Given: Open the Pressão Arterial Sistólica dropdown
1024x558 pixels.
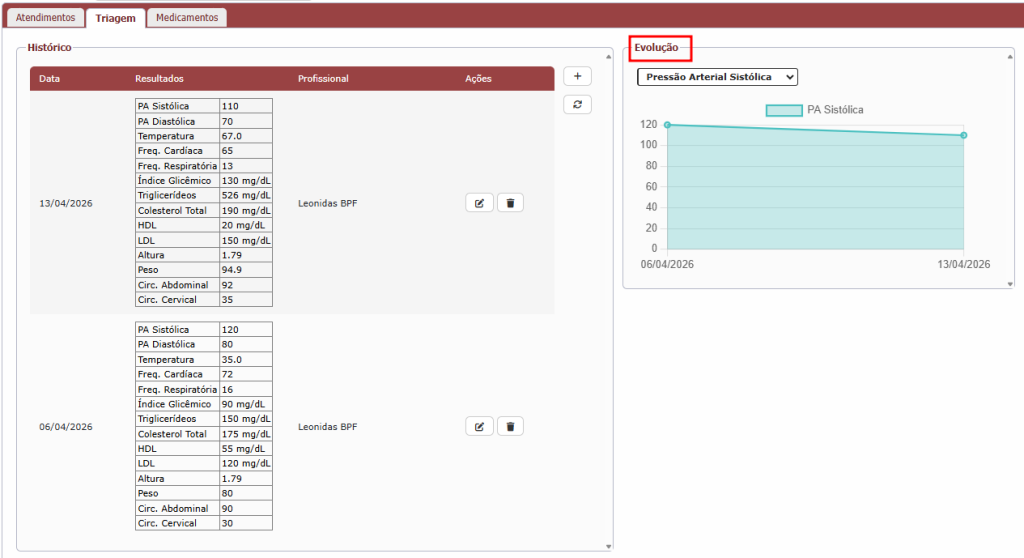Looking at the screenshot, I should click(717, 77).
